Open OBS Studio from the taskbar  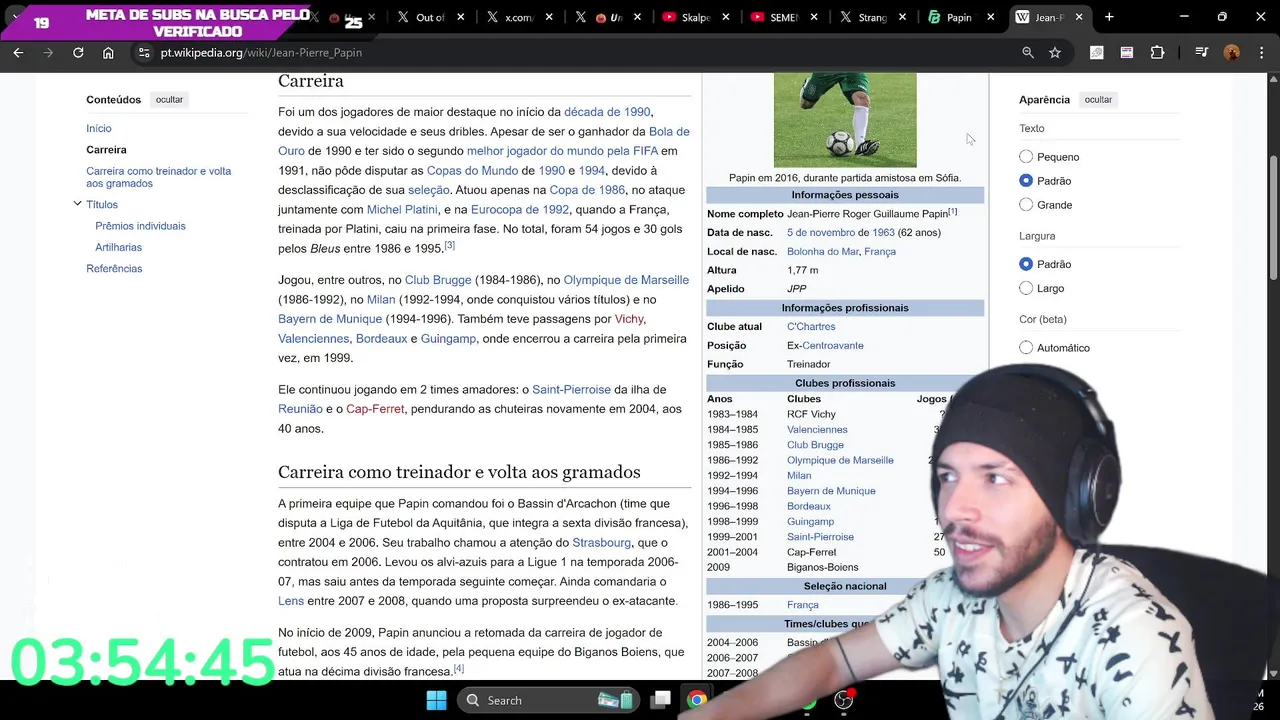pyautogui.click(x=844, y=700)
